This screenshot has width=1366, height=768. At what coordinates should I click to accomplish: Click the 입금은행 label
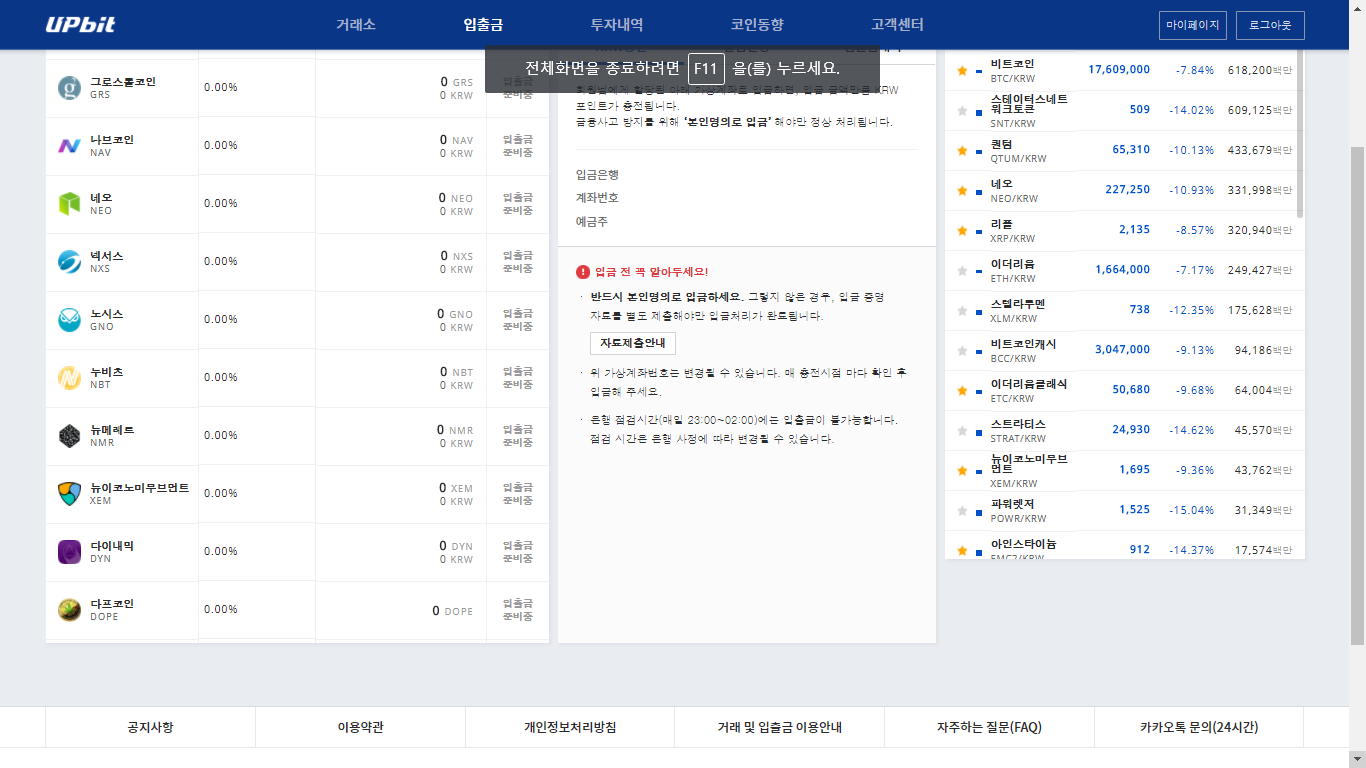pos(598,175)
